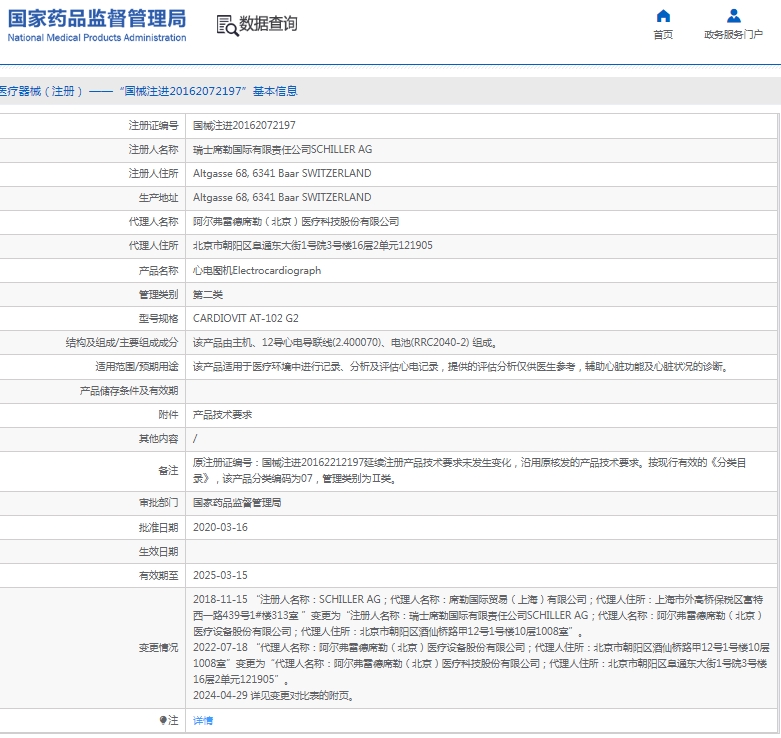
Task: Click the 生效日期 row label
Action: tap(158, 551)
